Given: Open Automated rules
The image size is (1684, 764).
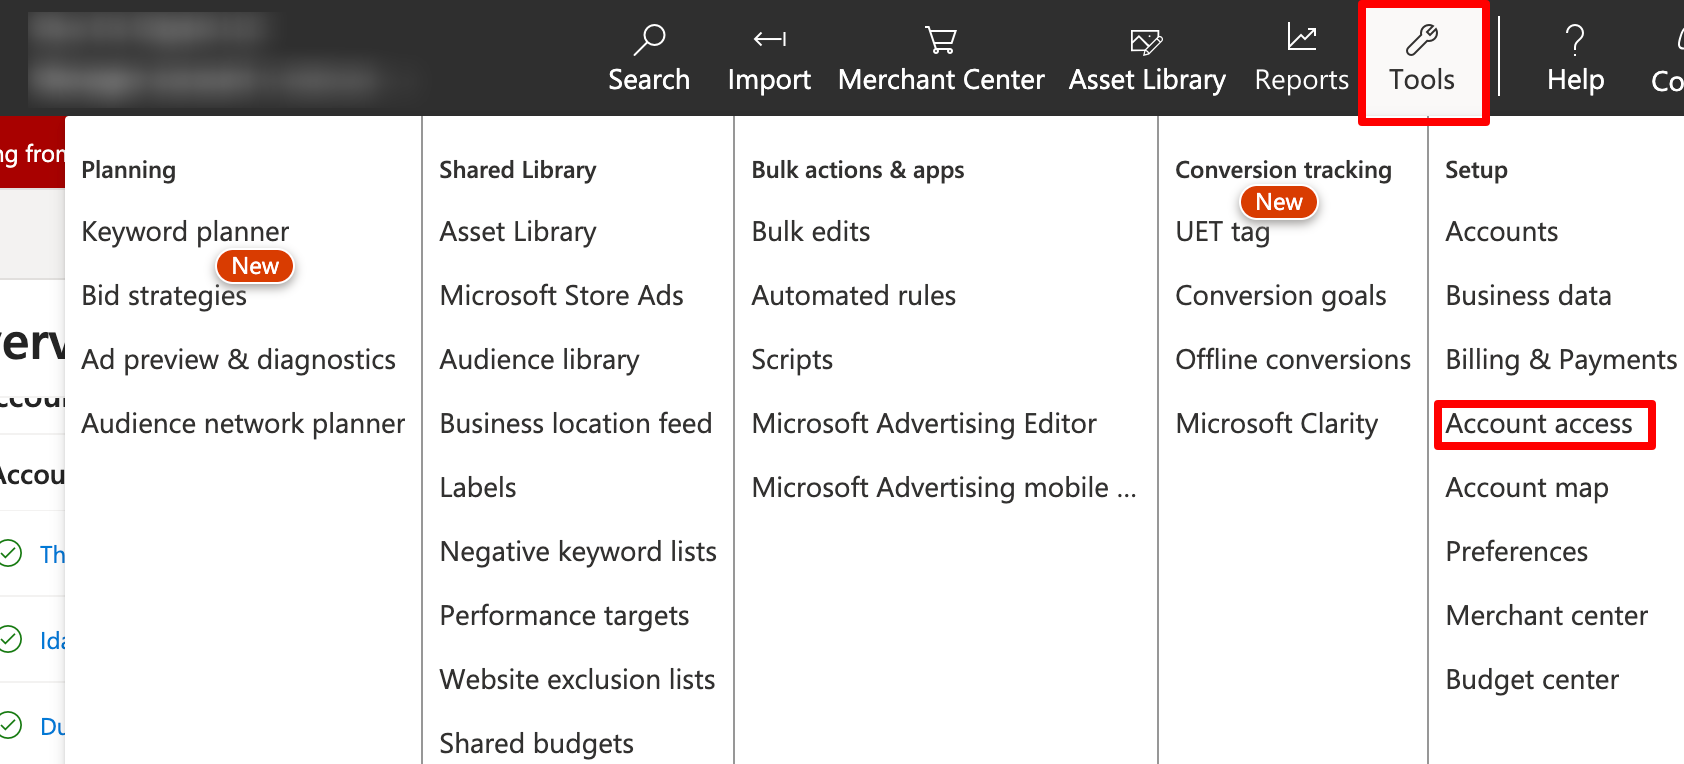Looking at the screenshot, I should (854, 296).
